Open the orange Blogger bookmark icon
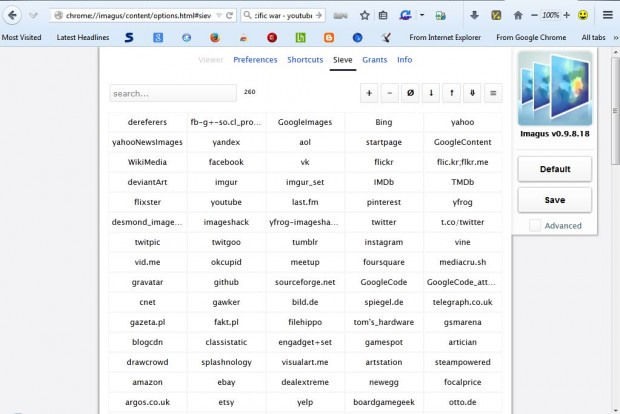Image resolution: width=620 pixels, height=414 pixels. click(x=329, y=38)
